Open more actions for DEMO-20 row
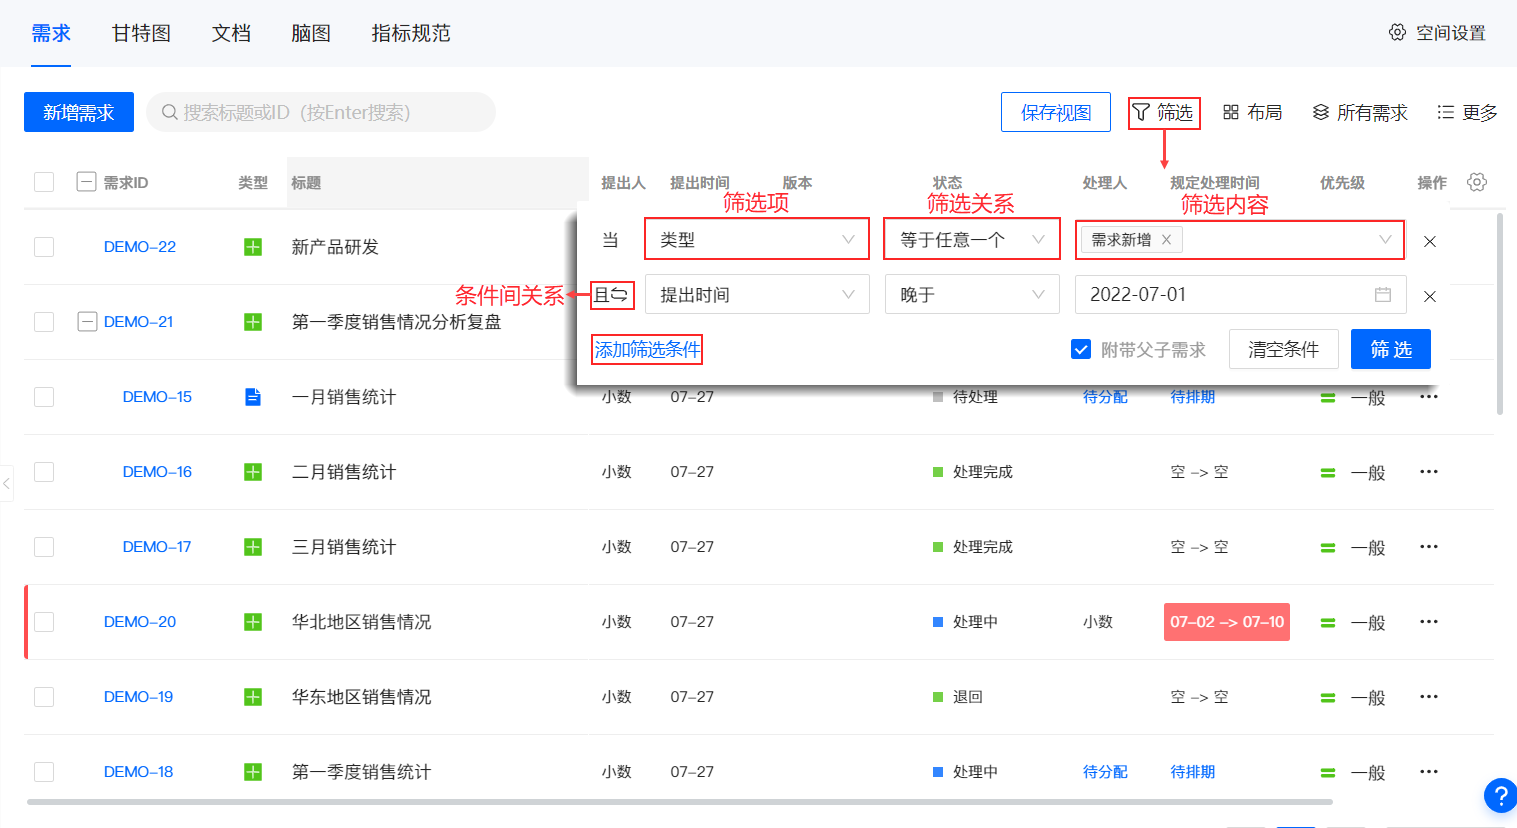The height and width of the screenshot is (828, 1517). click(1429, 622)
